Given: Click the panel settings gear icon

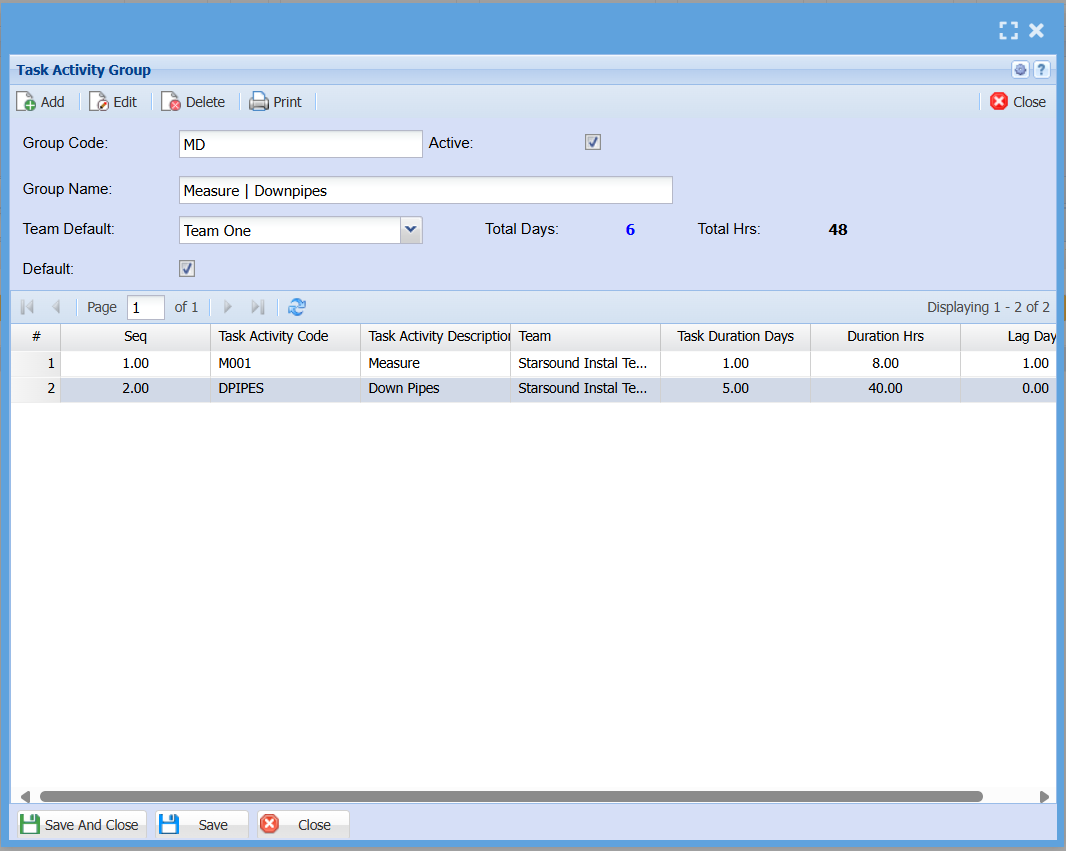Looking at the screenshot, I should 1020,70.
